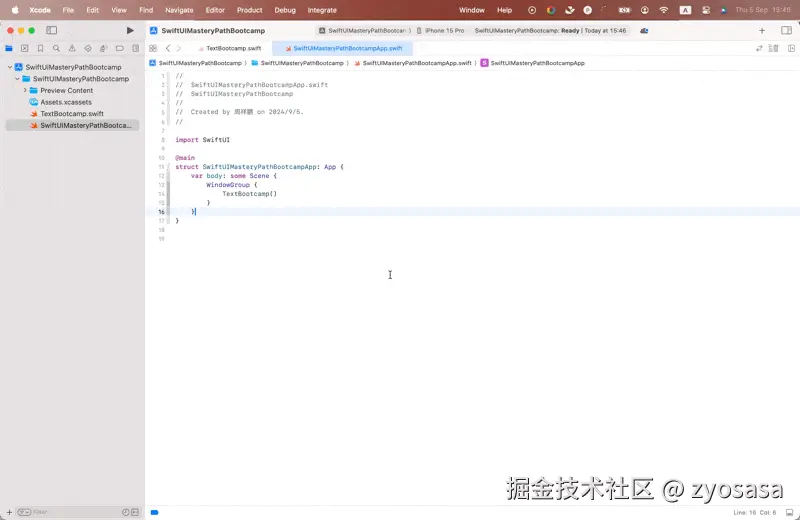The image size is (800, 520).
Task: Click the plus button at navigator bottom
Action: pos(9,512)
